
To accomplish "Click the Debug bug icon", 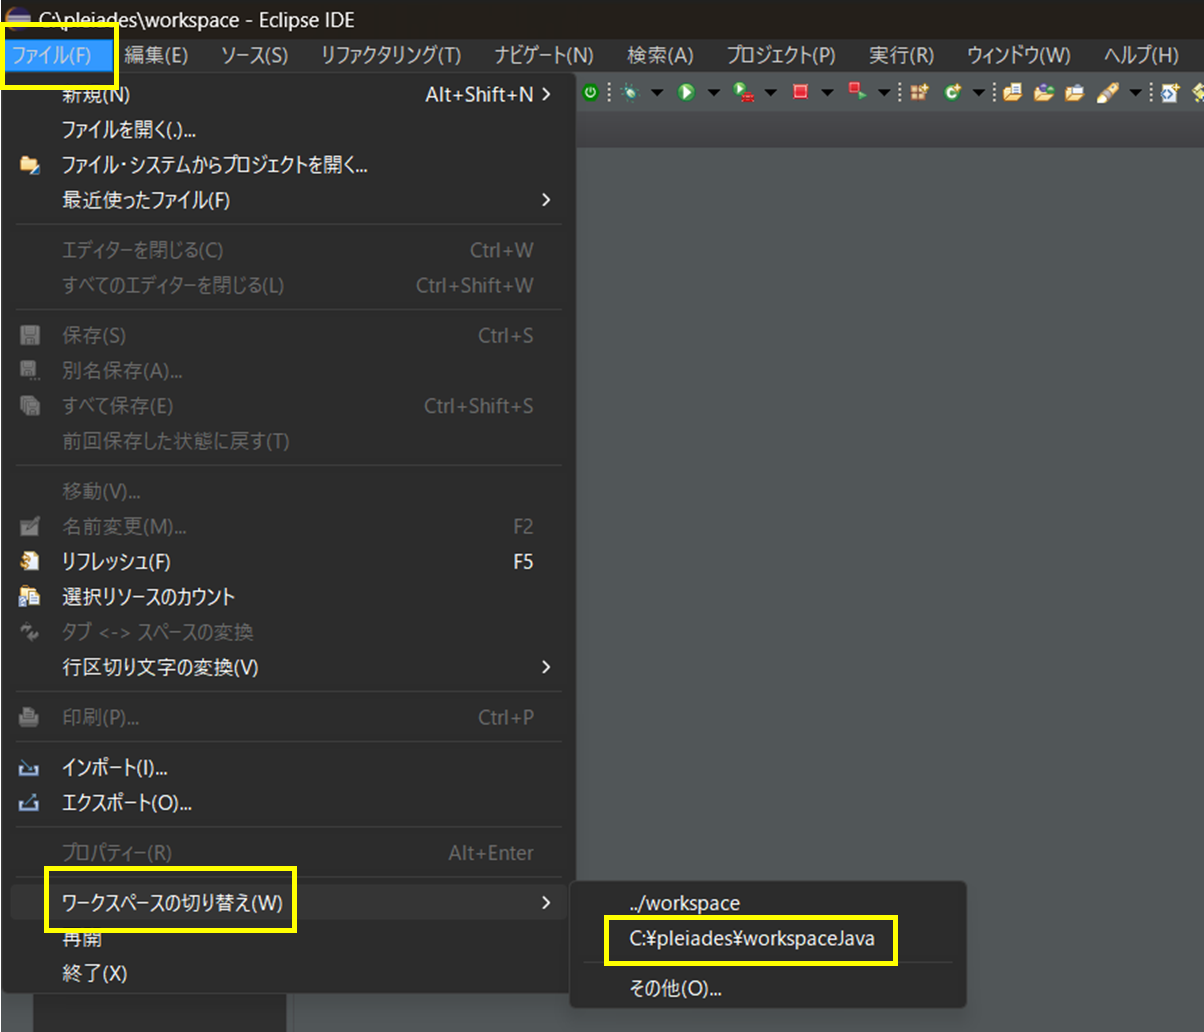I will [x=631, y=92].
